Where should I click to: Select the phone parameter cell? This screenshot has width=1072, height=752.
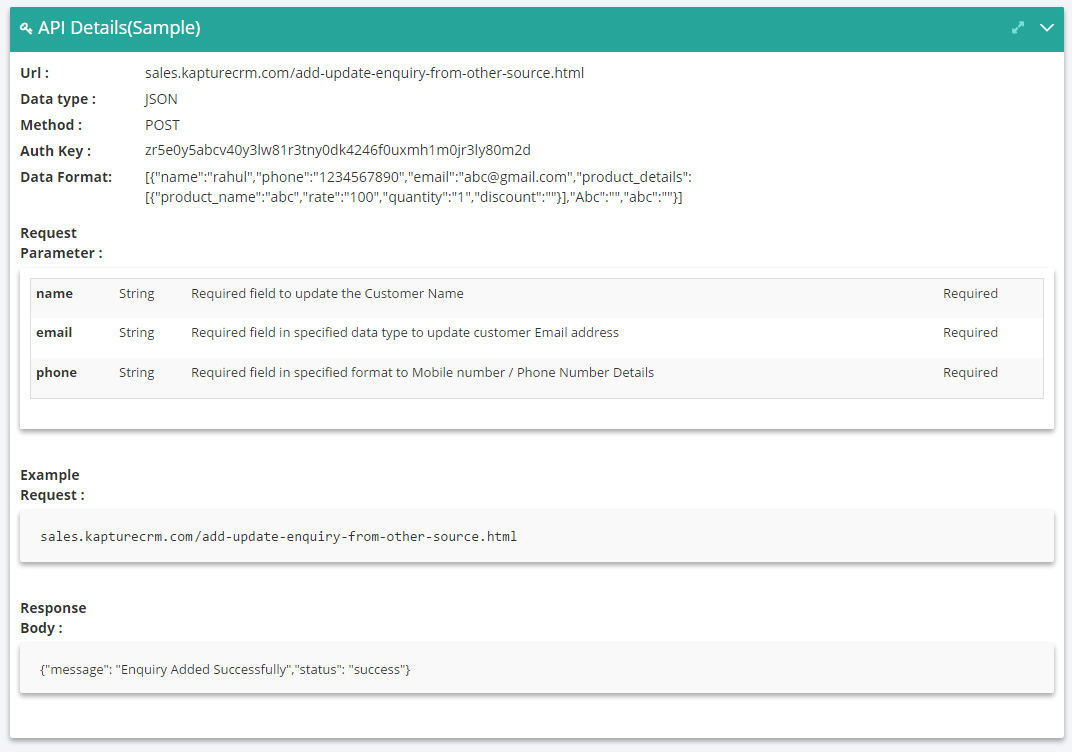(x=57, y=373)
